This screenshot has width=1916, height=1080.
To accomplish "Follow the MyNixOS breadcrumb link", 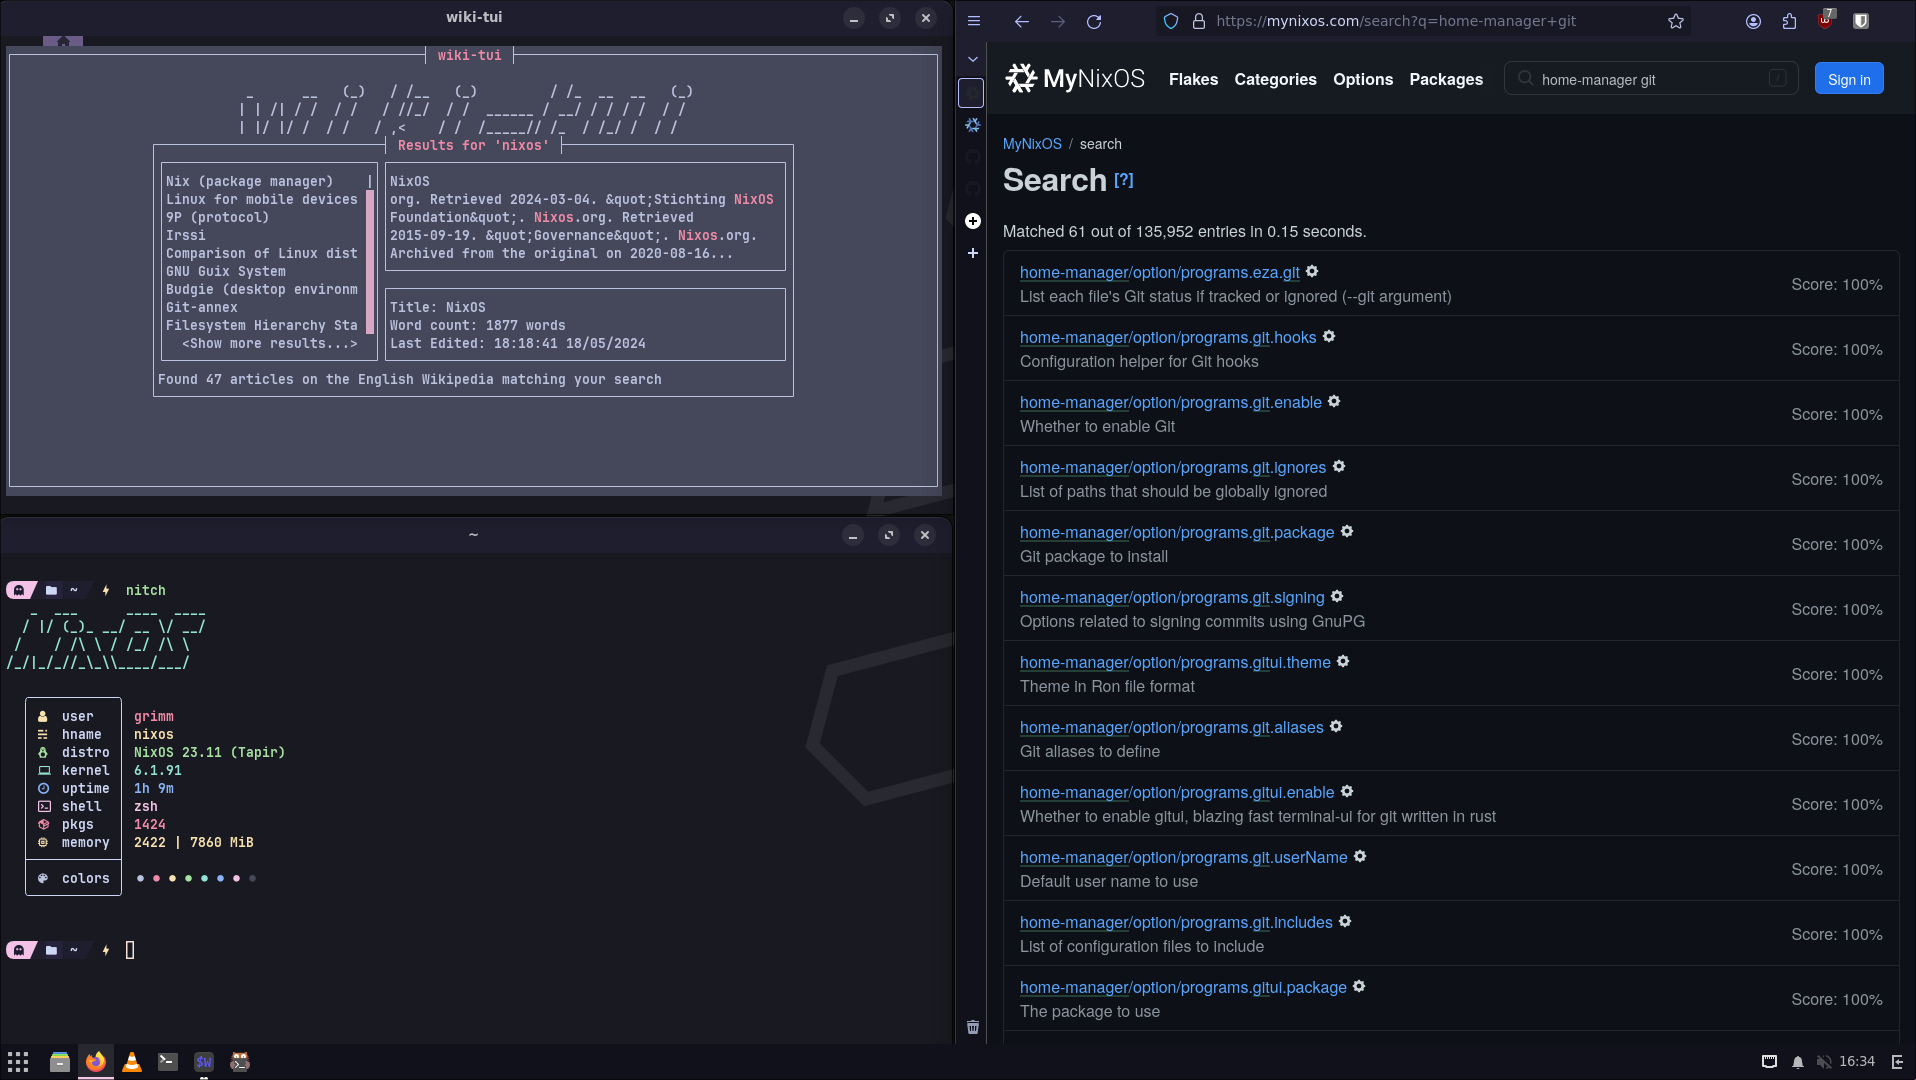I will (1032, 144).
